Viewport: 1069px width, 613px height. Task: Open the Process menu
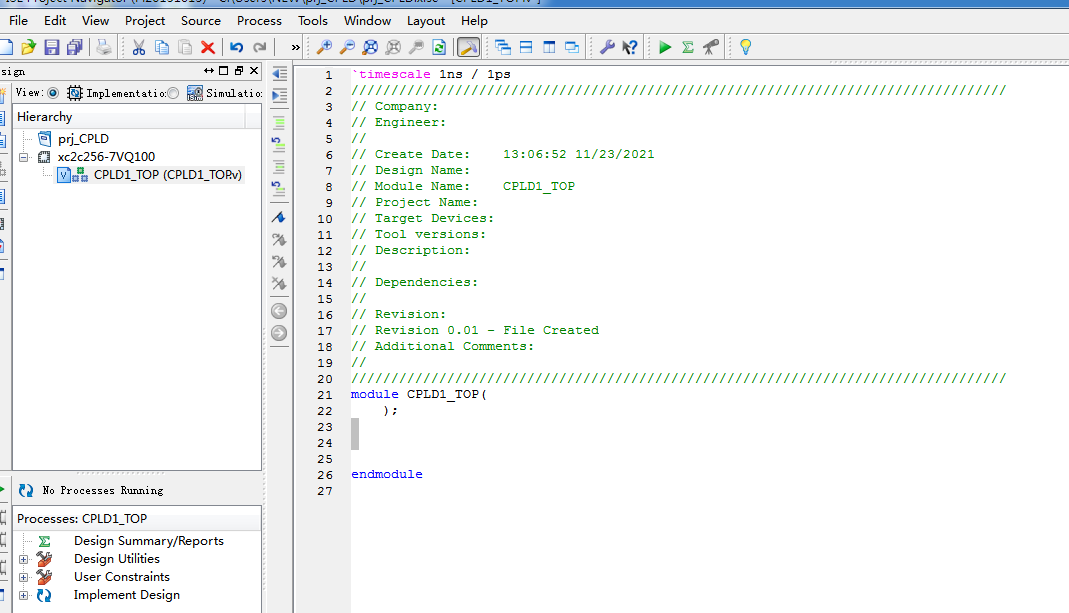coord(259,20)
